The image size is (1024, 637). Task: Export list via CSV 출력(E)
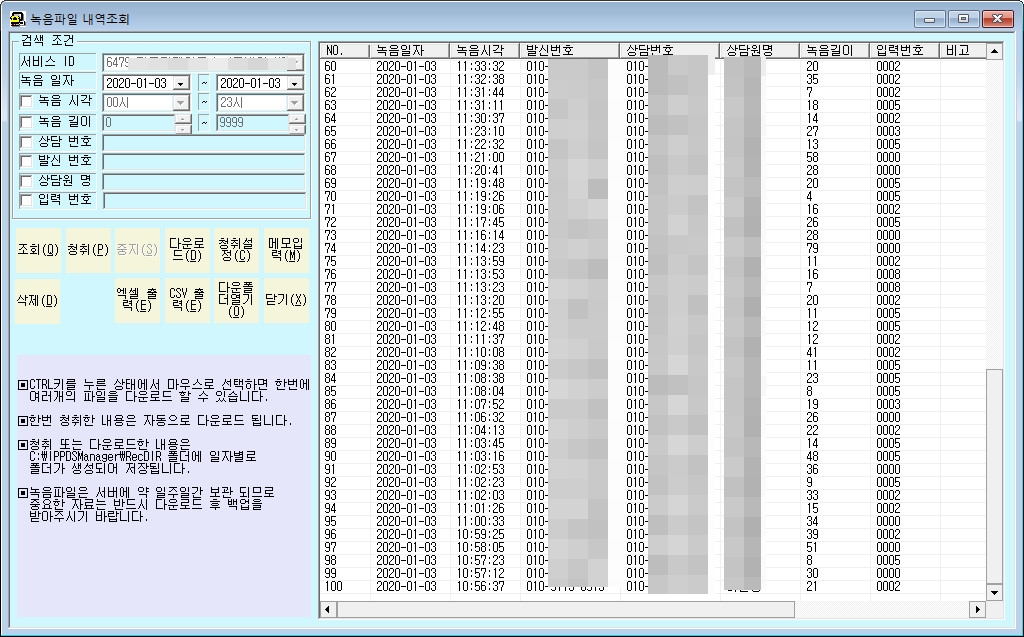tap(187, 301)
